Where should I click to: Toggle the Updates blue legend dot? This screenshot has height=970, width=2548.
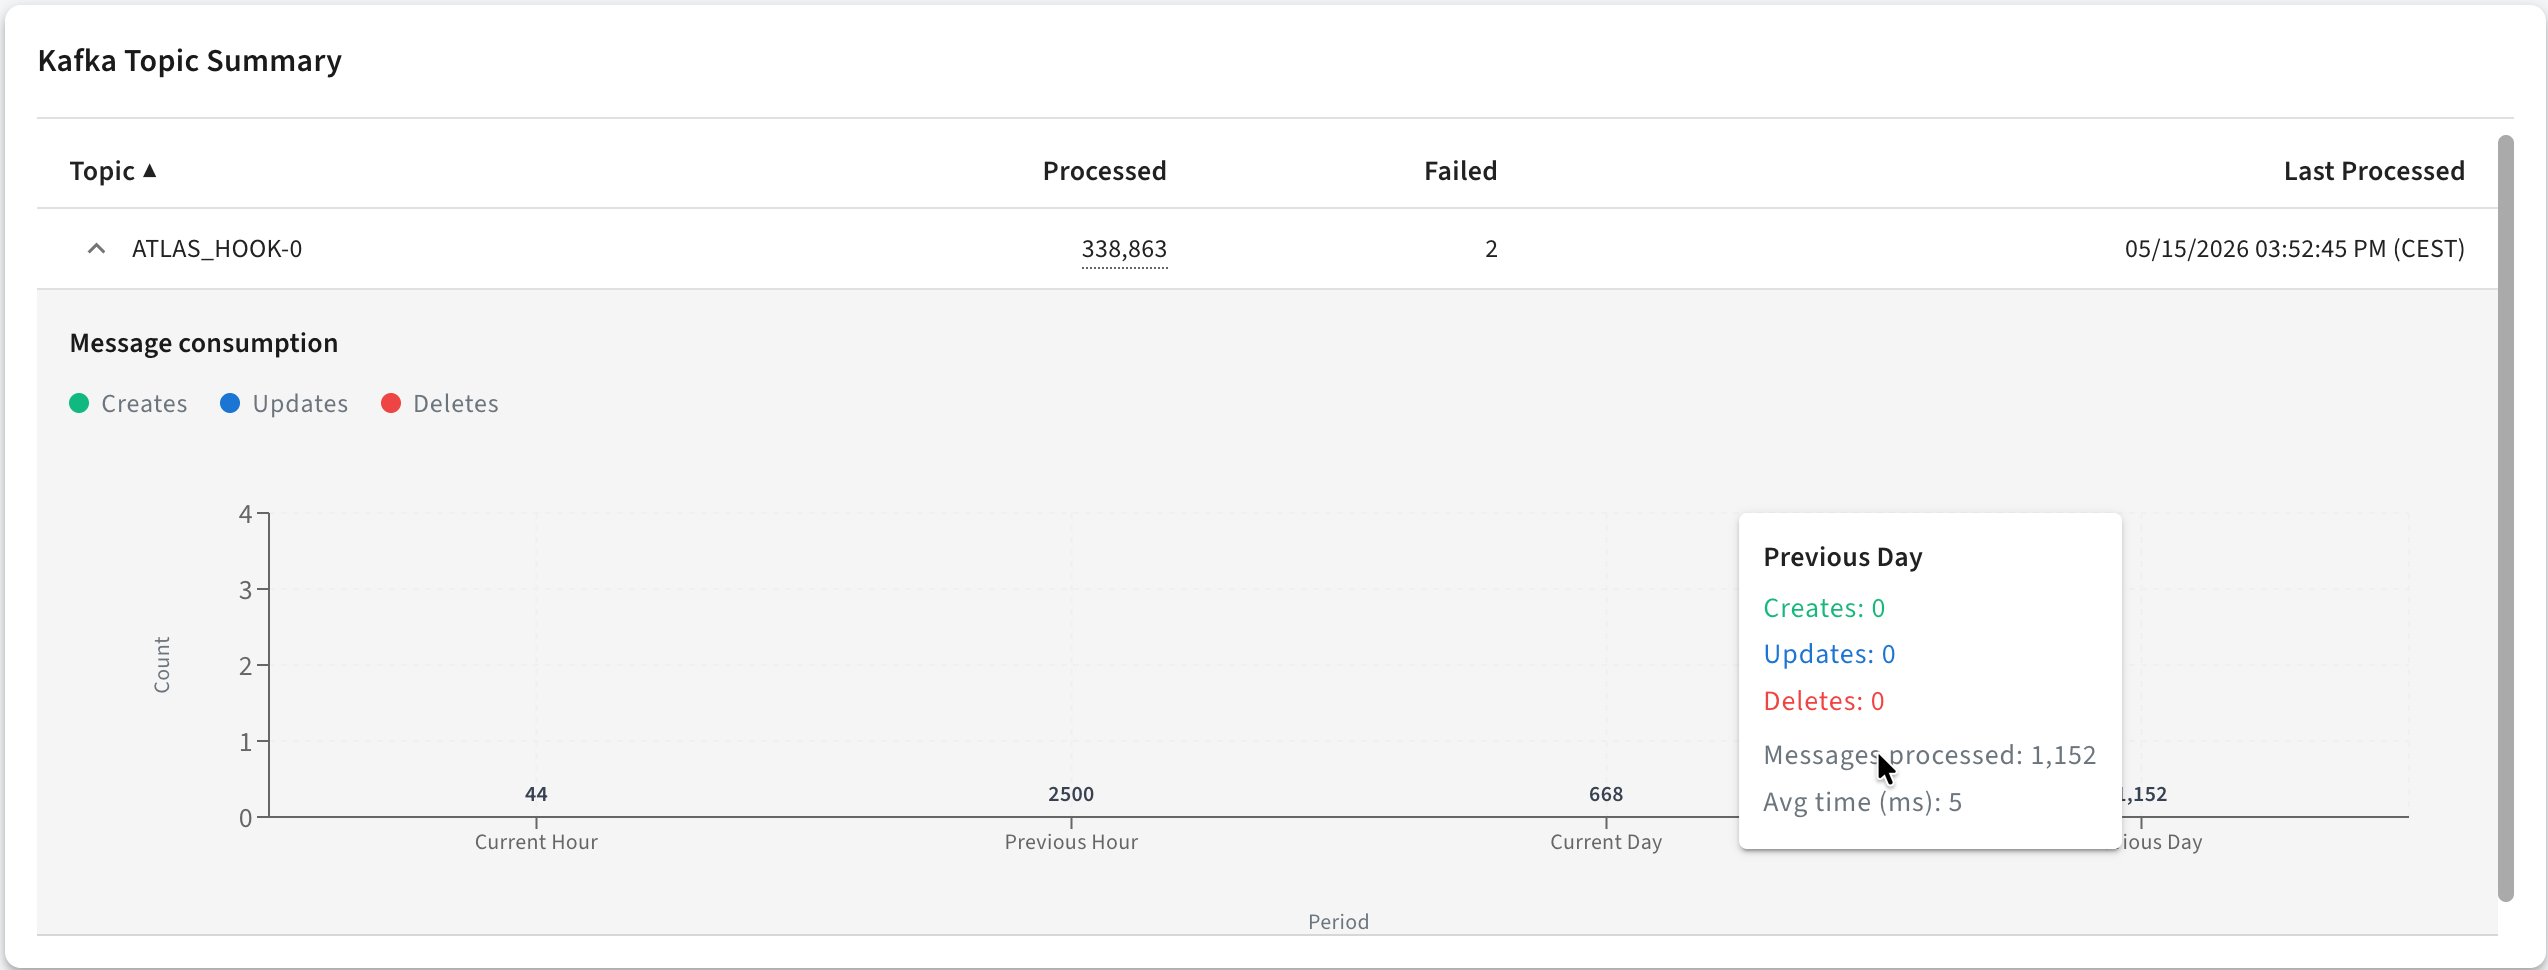click(230, 403)
